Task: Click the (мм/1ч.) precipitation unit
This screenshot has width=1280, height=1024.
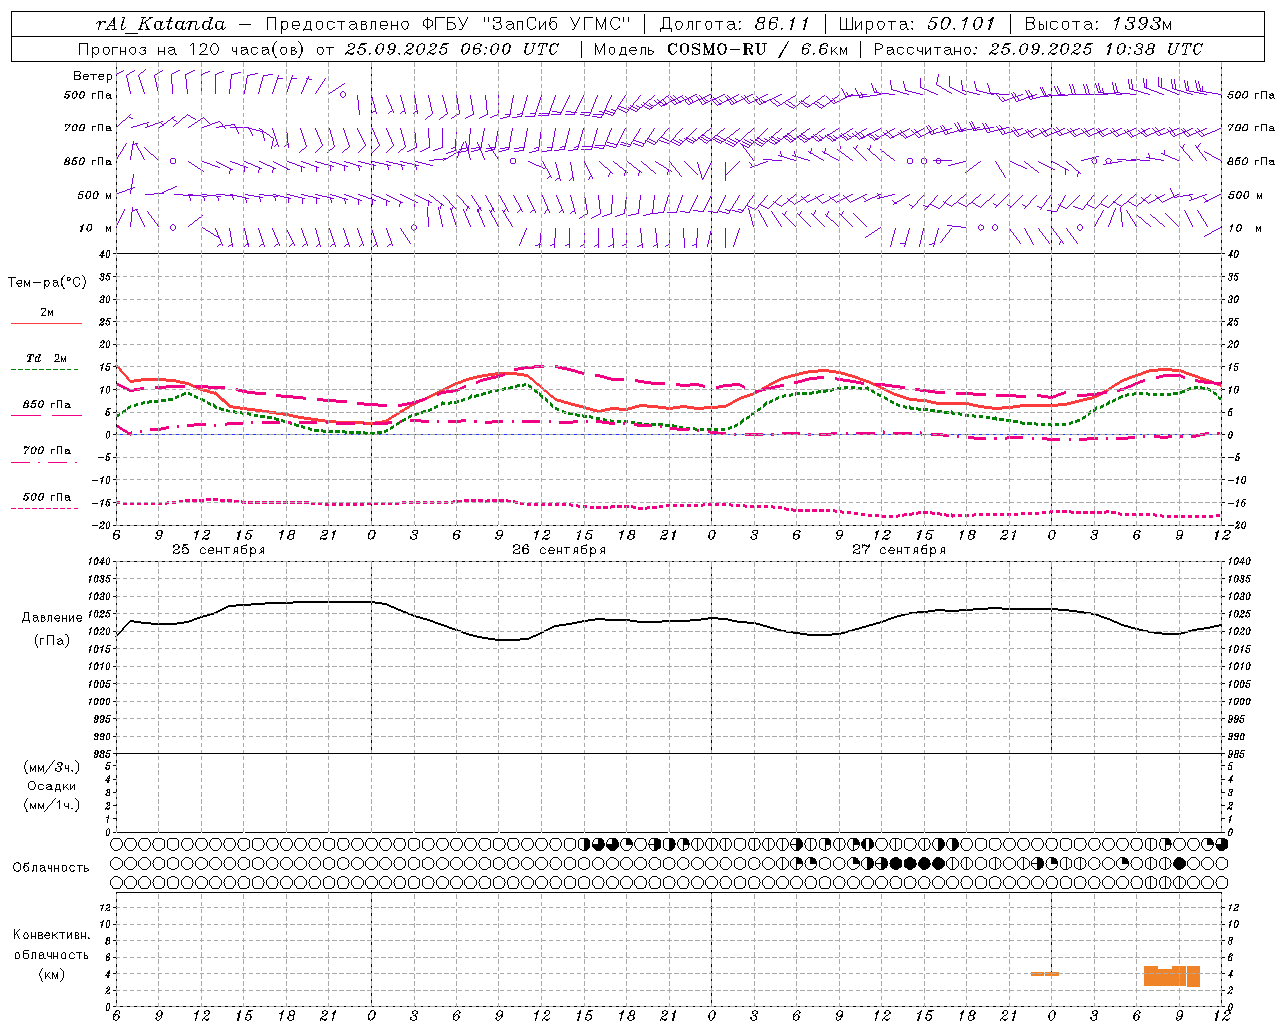Action: pos(52,805)
